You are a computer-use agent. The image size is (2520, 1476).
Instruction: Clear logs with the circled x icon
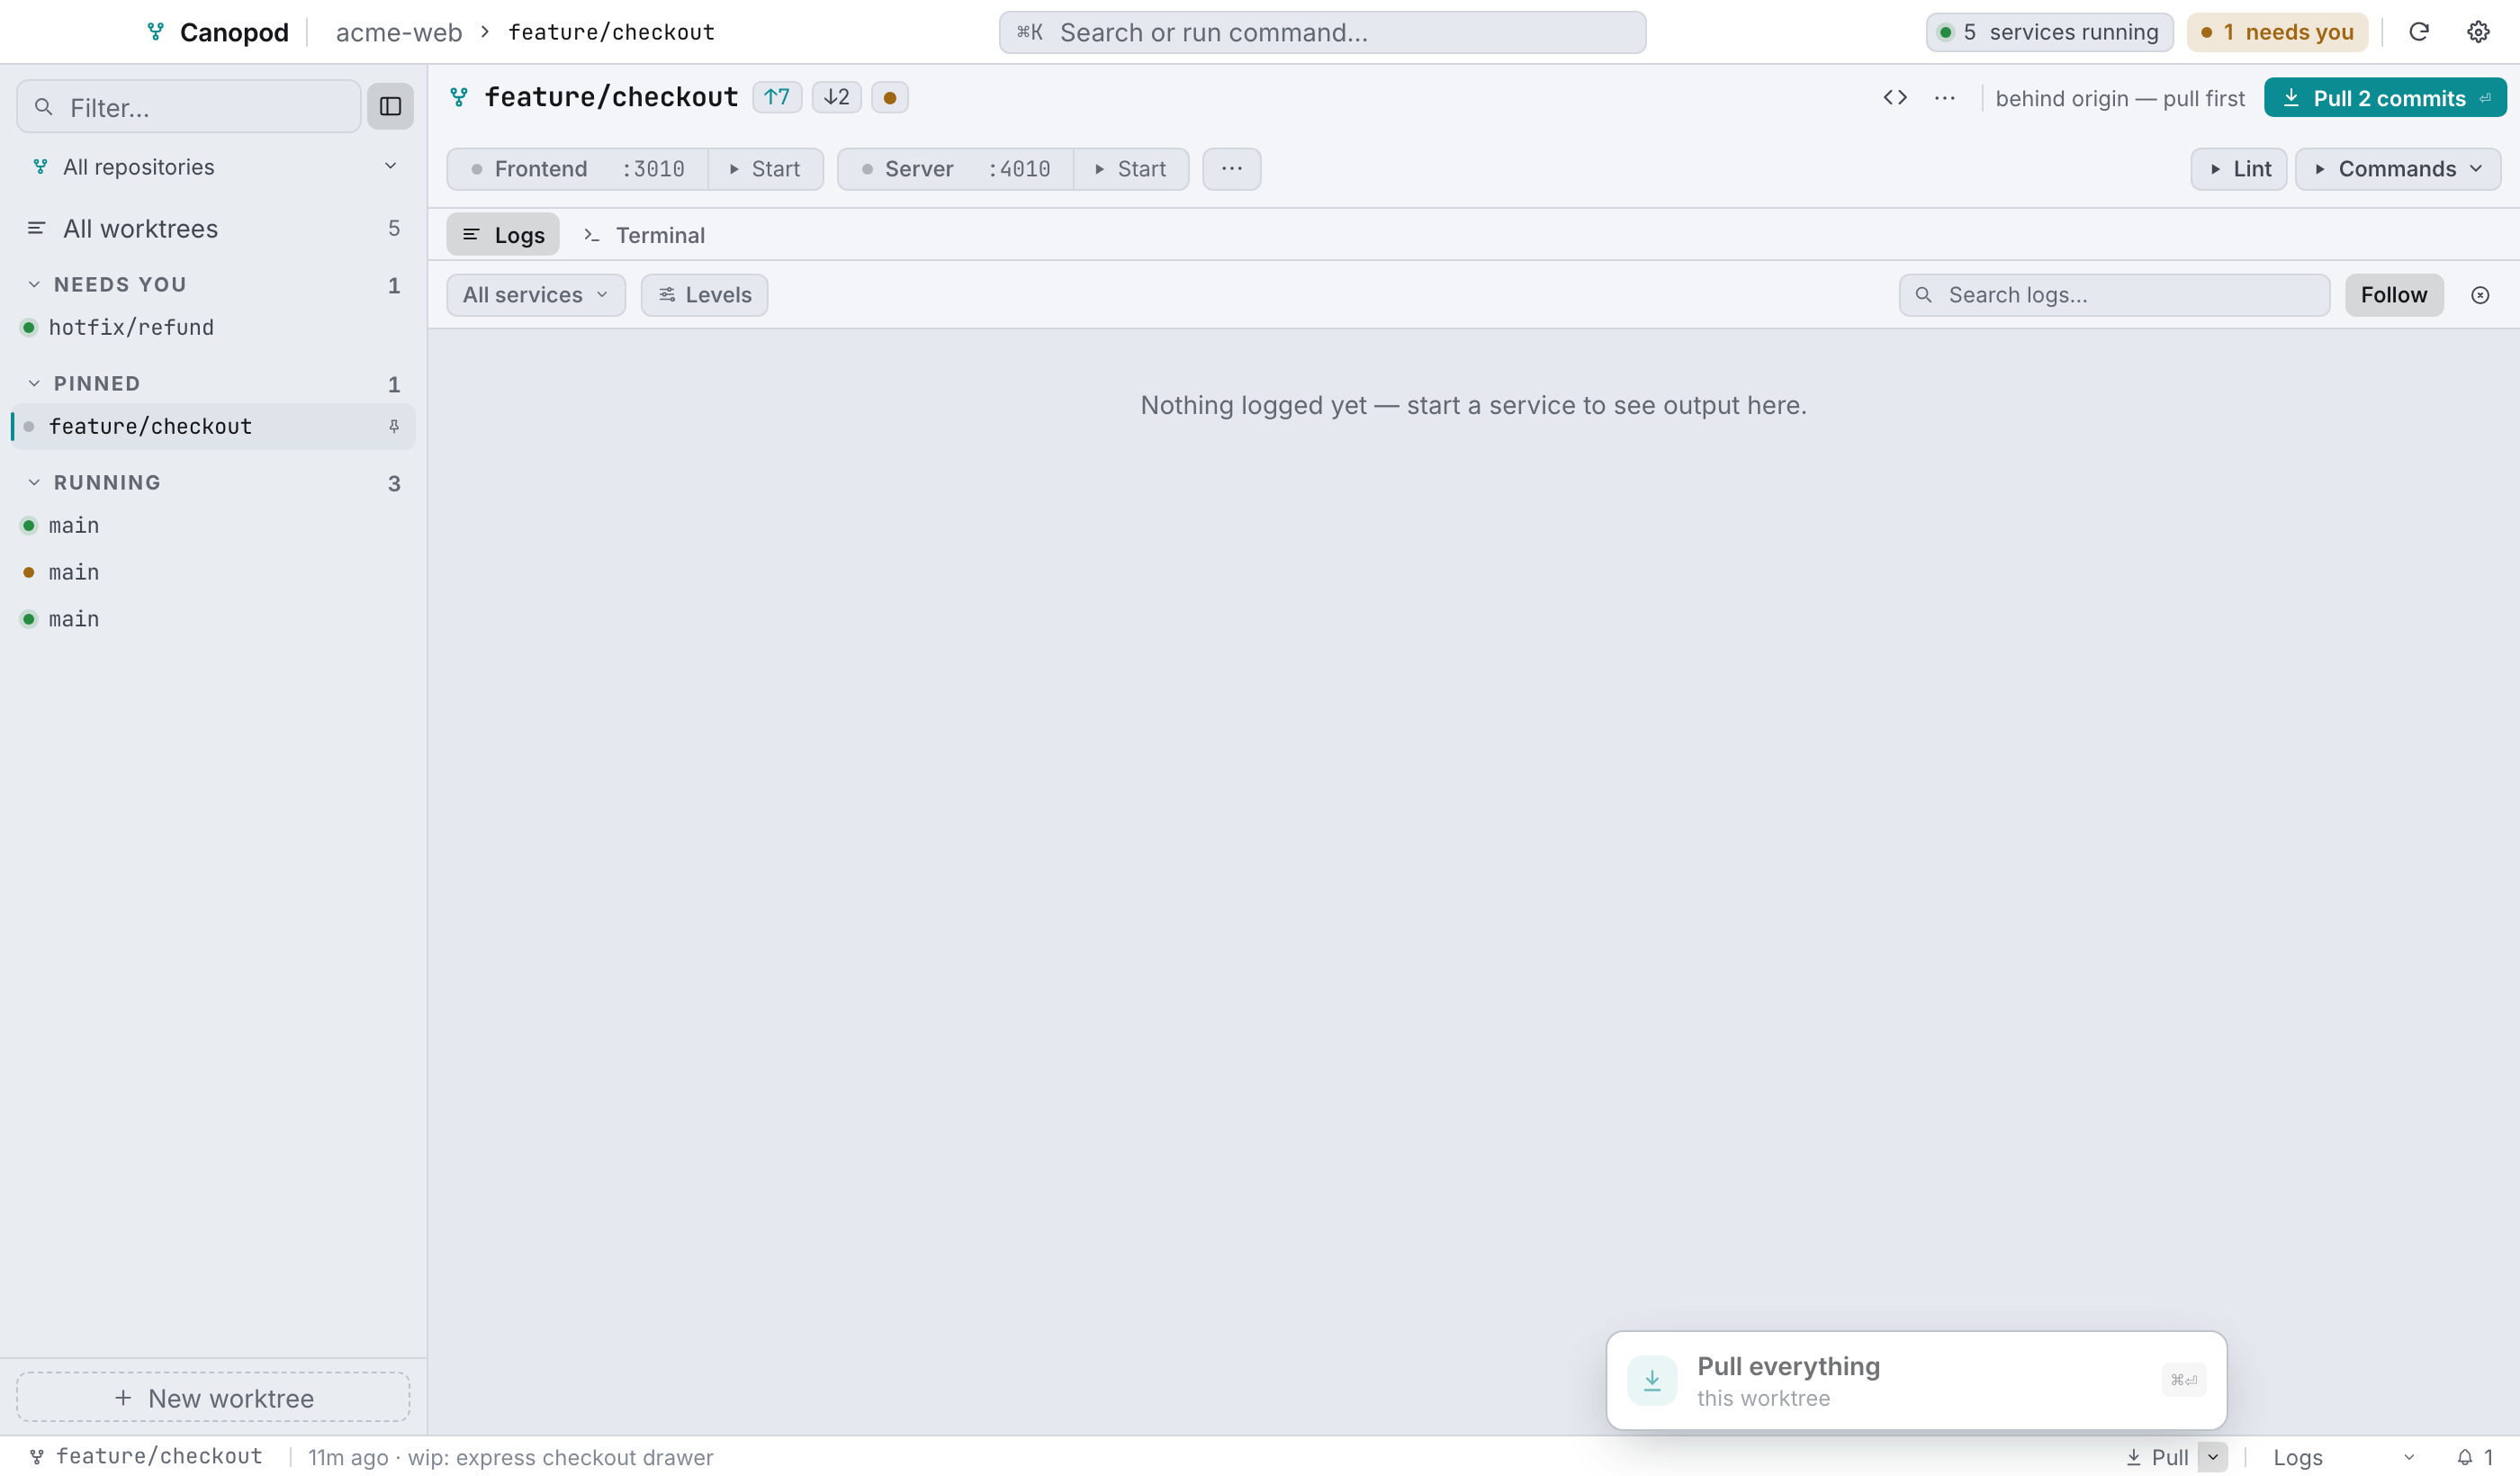pyautogui.click(x=2479, y=295)
